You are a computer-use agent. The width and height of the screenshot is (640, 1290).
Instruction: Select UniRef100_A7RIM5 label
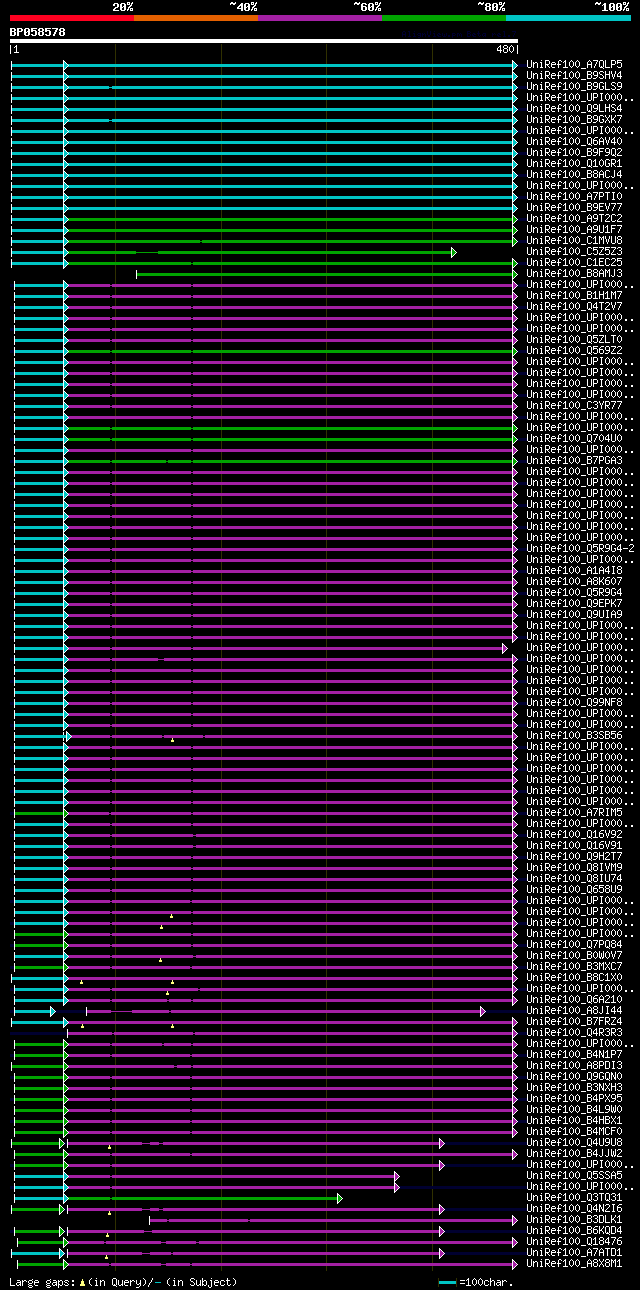[x=574, y=812]
